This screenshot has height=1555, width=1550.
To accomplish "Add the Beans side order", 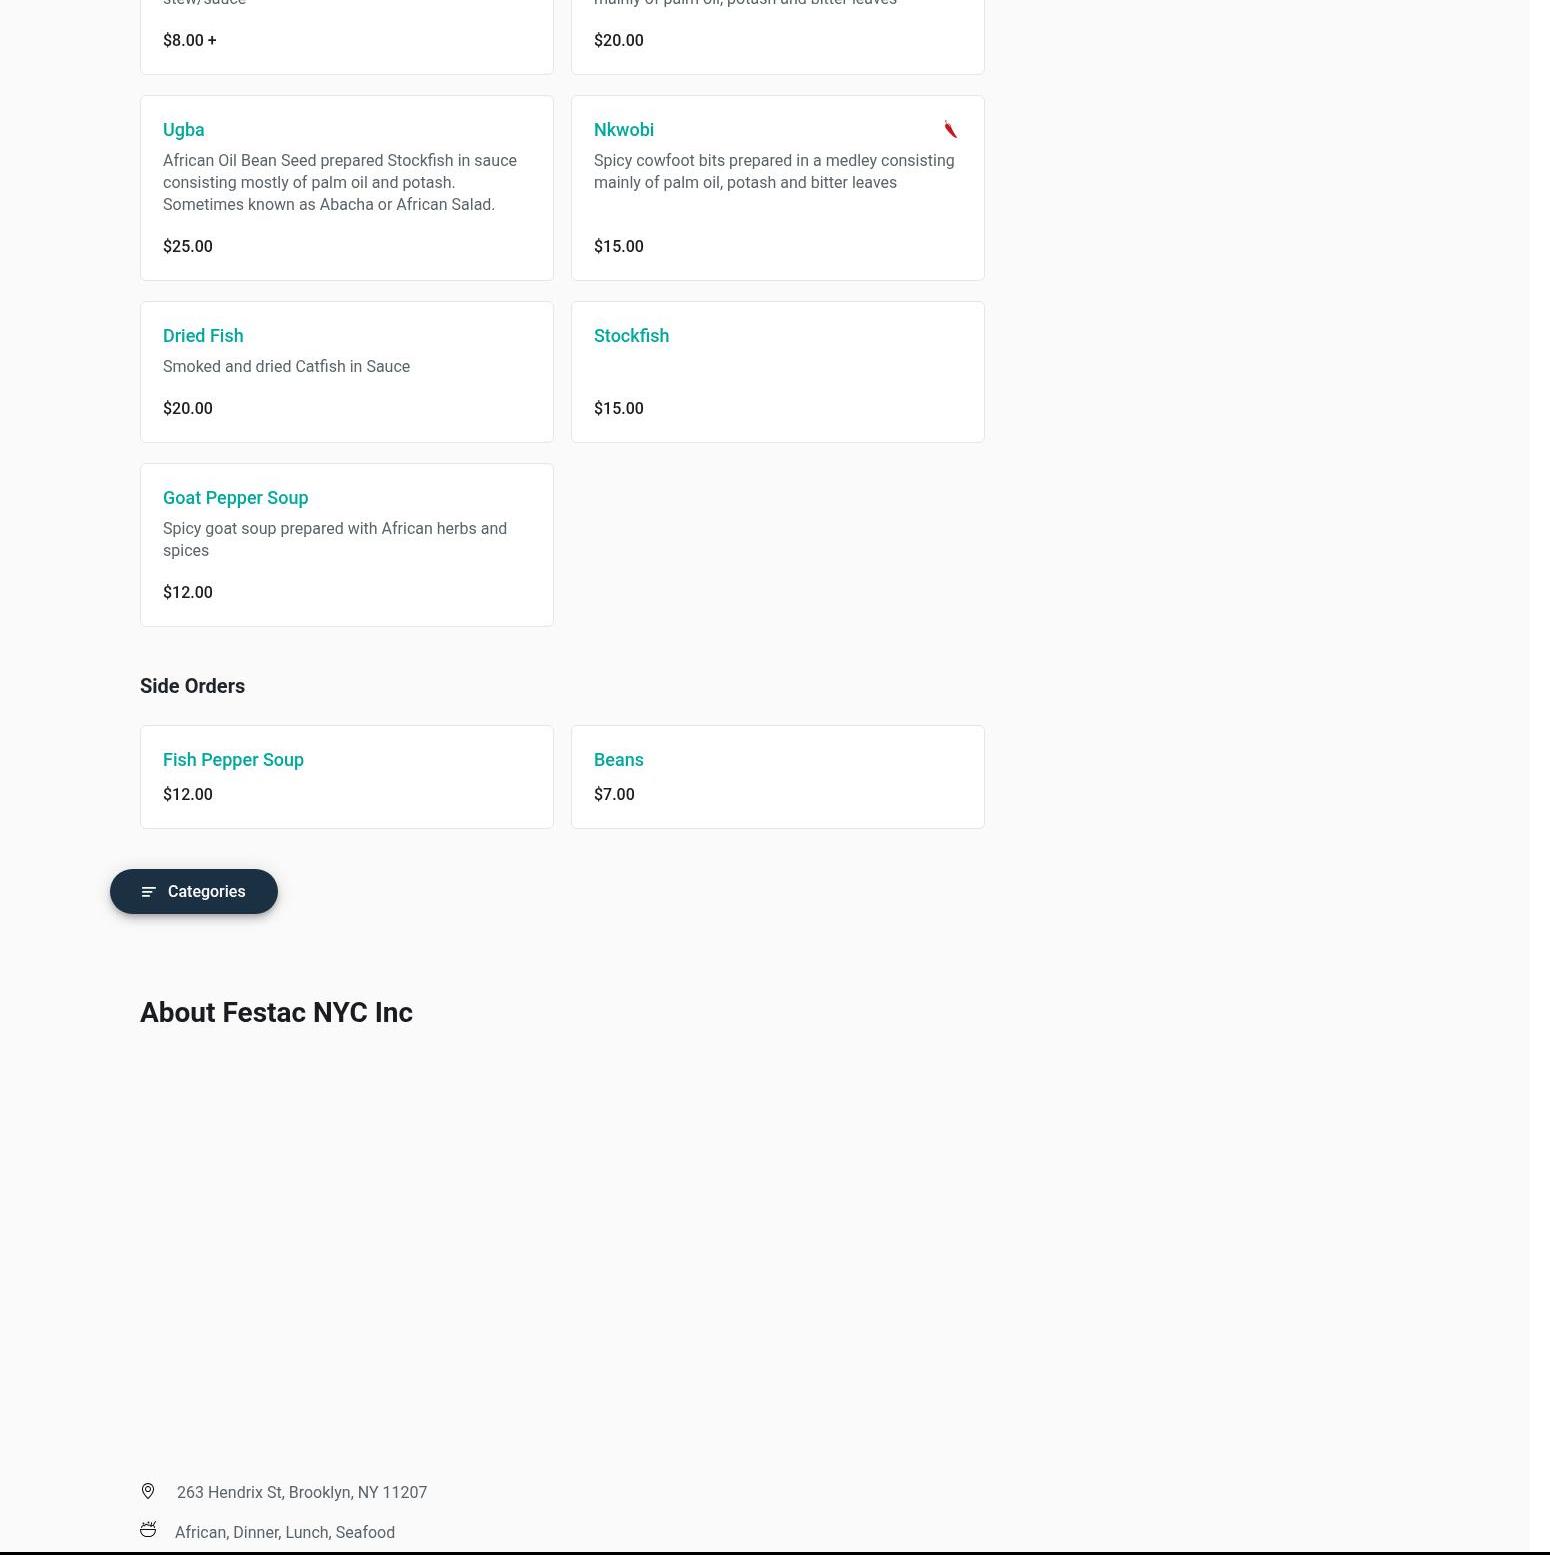I will pyautogui.click(x=778, y=777).
